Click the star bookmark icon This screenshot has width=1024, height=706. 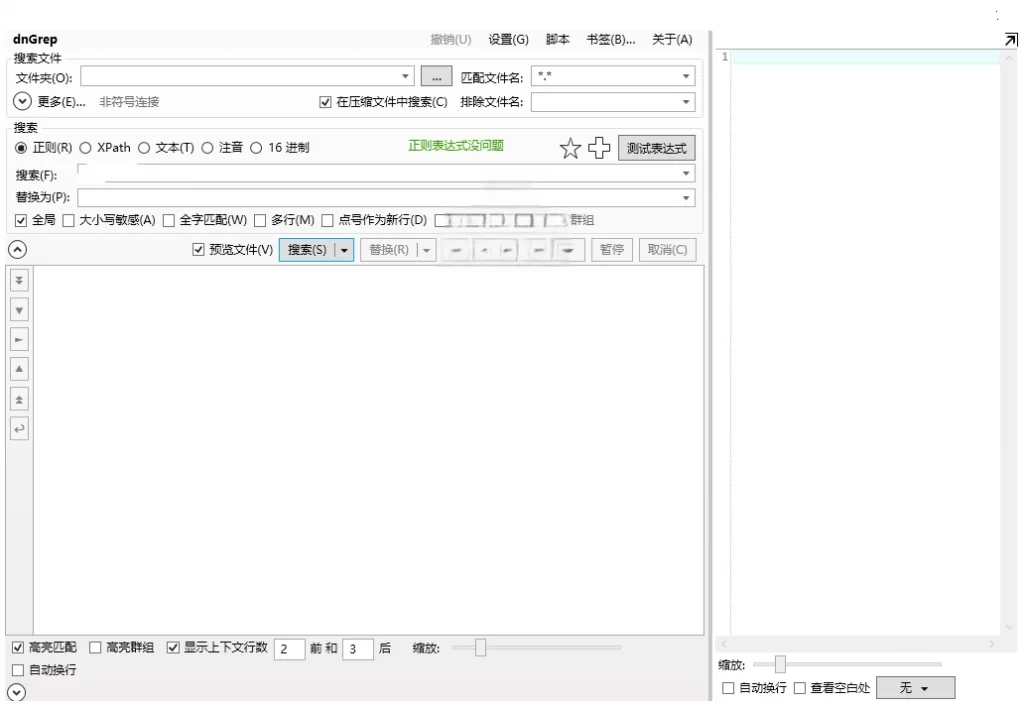click(570, 149)
